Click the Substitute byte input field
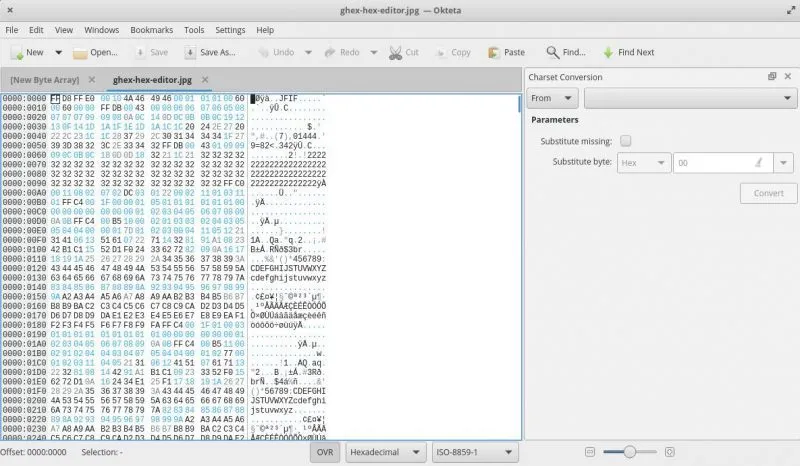 tap(712, 162)
